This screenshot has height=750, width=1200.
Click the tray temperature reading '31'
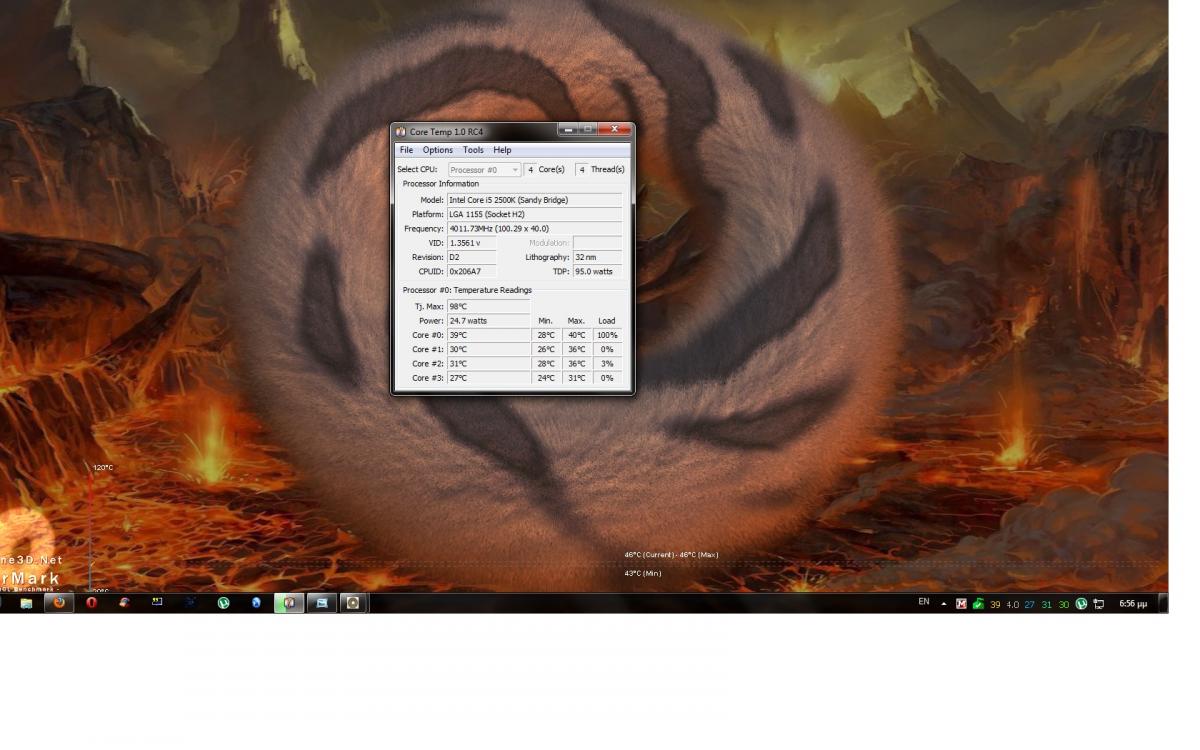pyautogui.click(x=1046, y=604)
